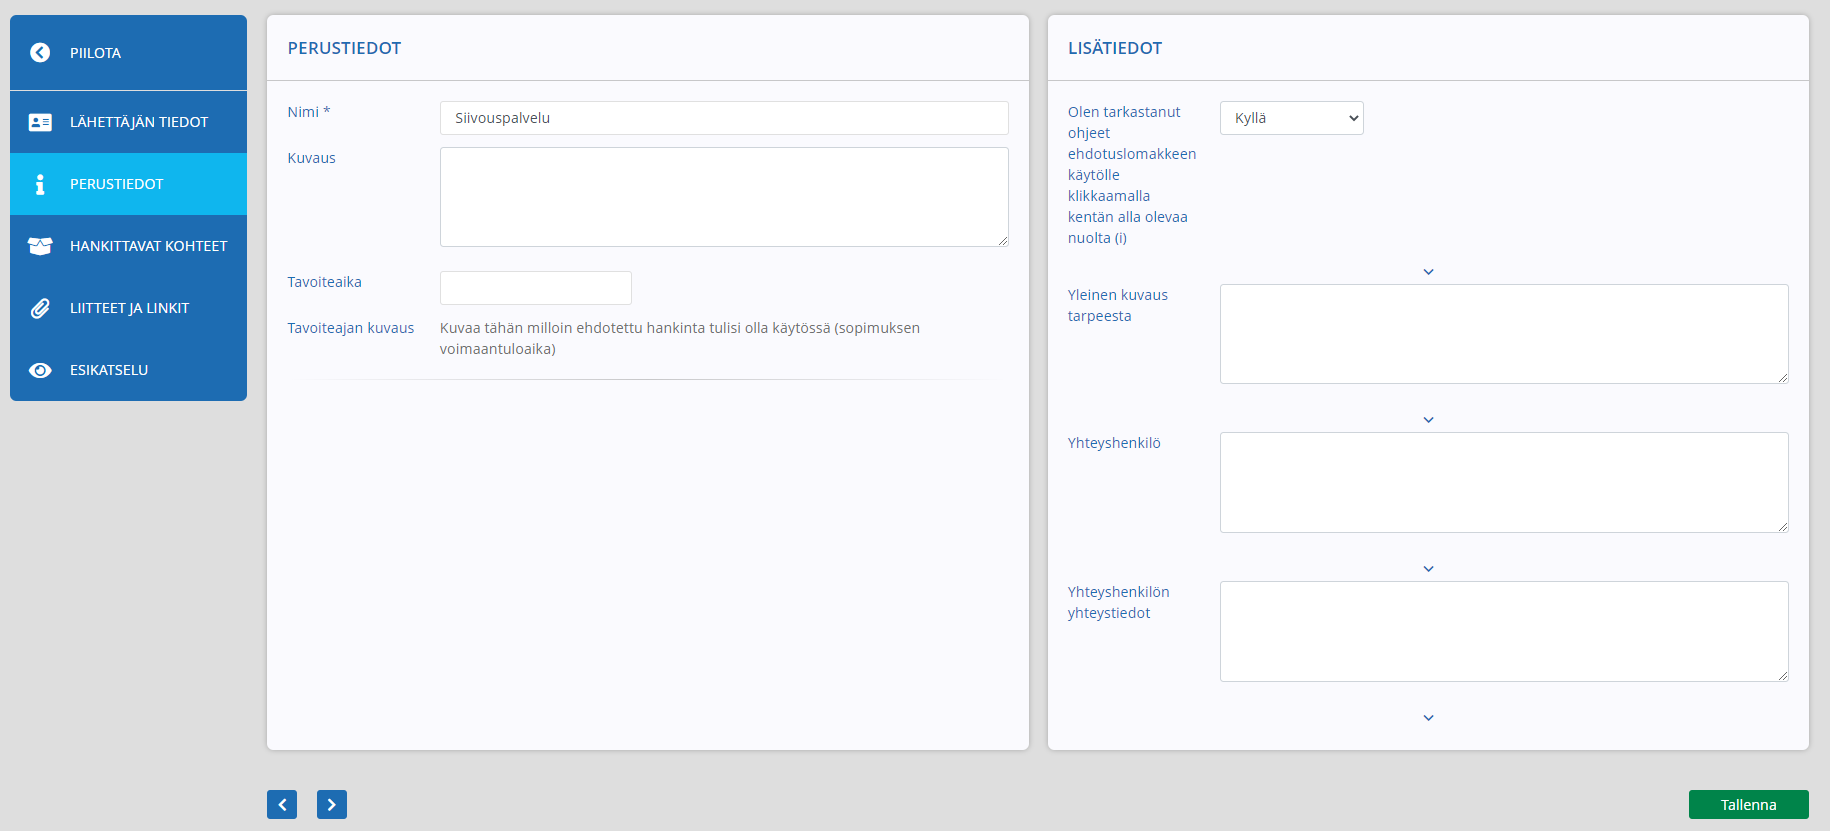Hide the sidebar with Piilota
The image size is (1830, 831).
pyautogui.click(x=128, y=53)
